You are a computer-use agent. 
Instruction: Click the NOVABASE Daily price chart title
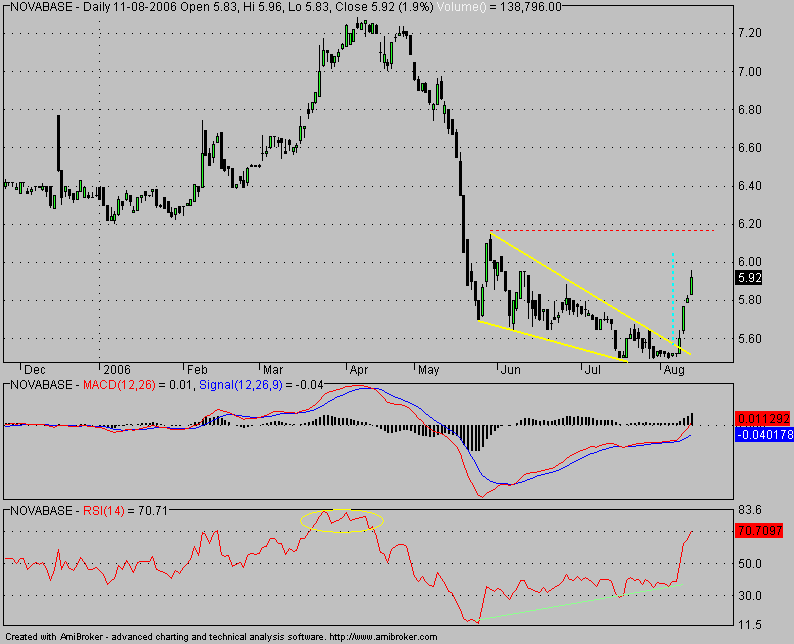(x=222, y=7)
